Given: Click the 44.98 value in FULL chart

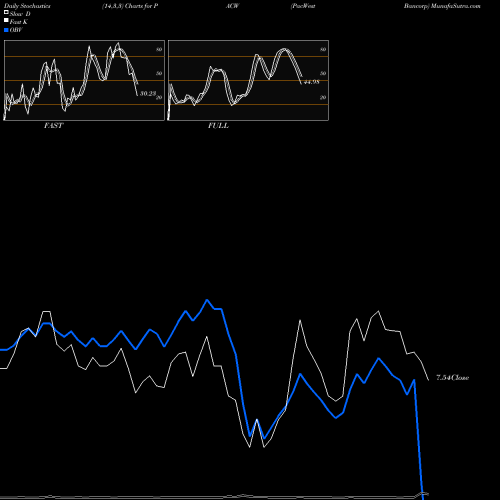Looking at the screenshot, I should [311, 82].
